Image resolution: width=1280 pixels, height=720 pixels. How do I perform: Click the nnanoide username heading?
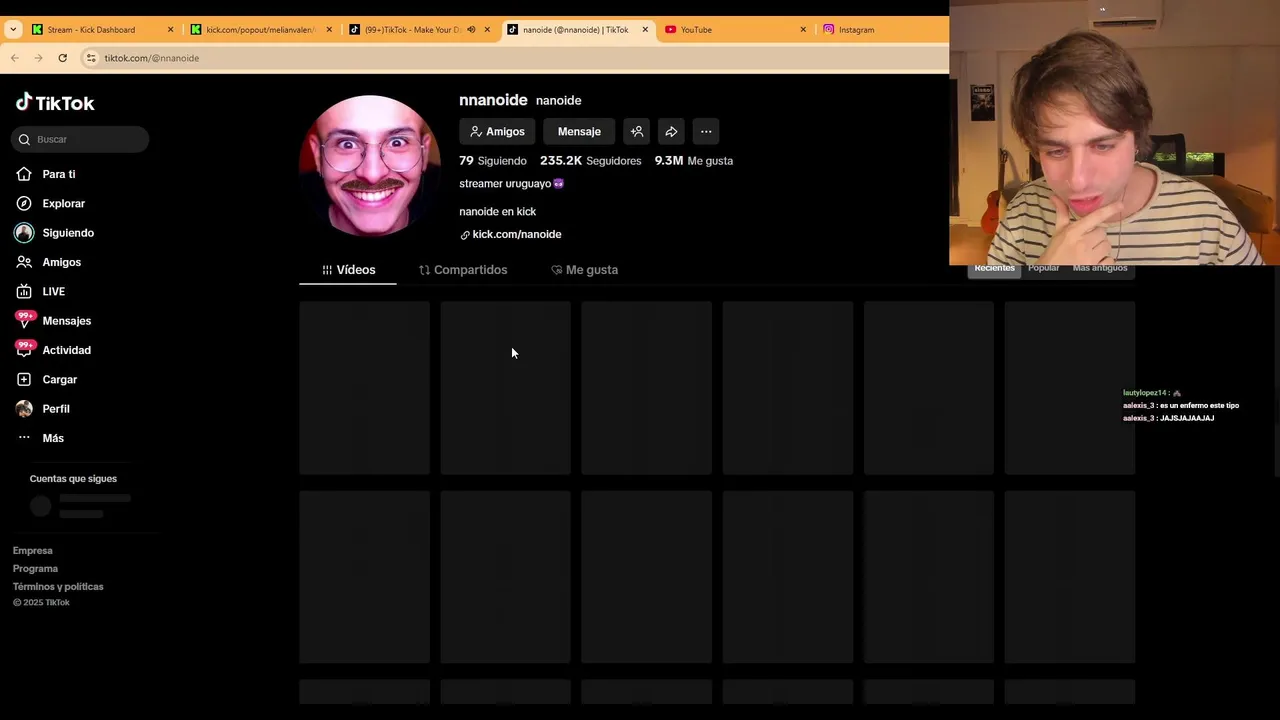(x=493, y=100)
